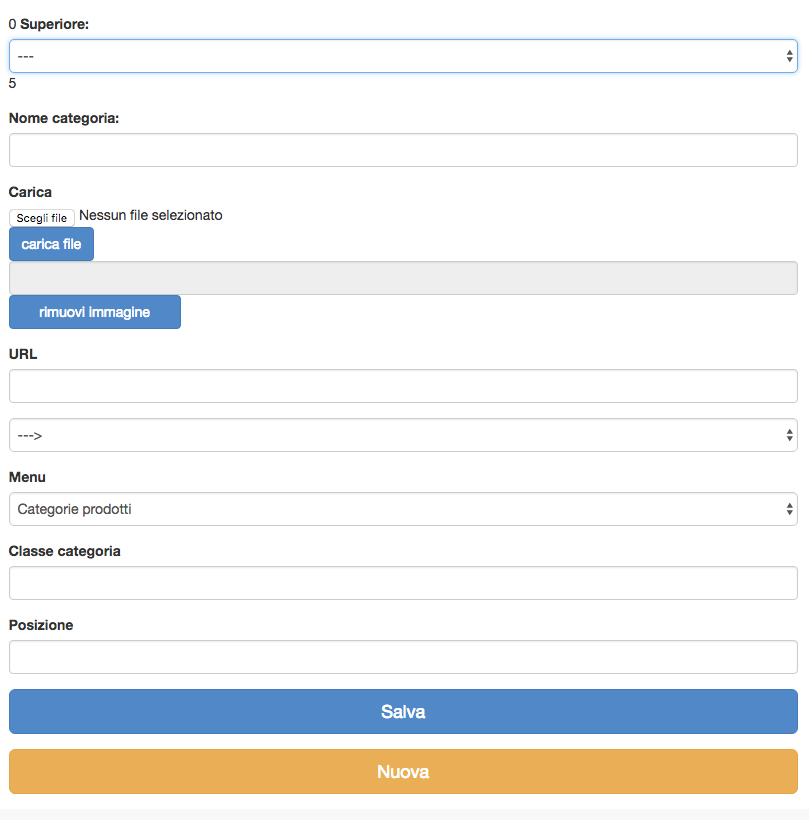
Task: Click the greyed-out image path field
Action: click(x=403, y=278)
